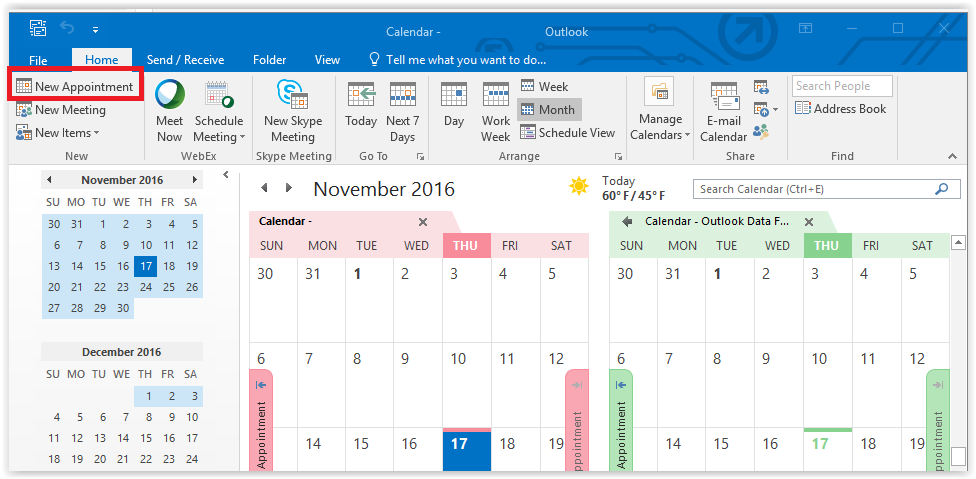
Task: Click overlay mode arrow on green calendar
Action: point(627,221)
